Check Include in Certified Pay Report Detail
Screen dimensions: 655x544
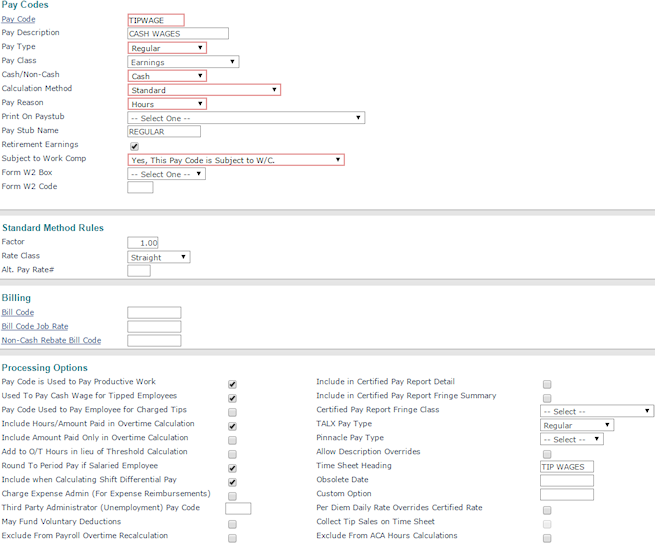point(547,383)
